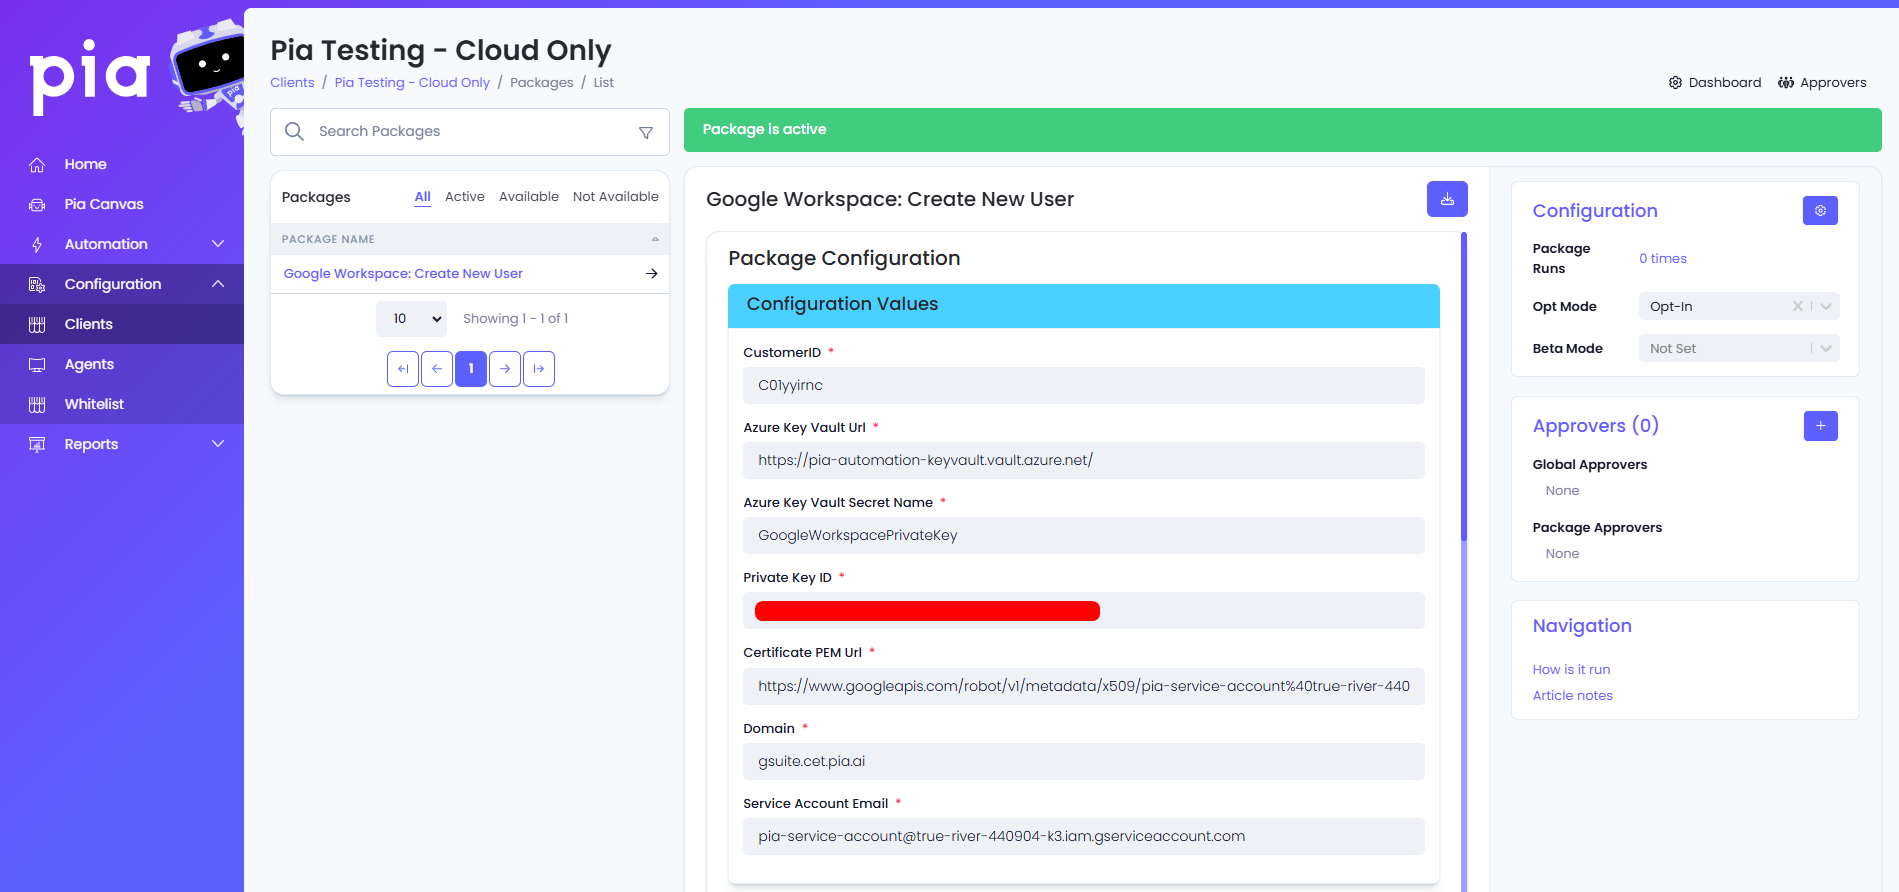Click the Approvers people icon

pyautogui.click(x=1786, y=82)
